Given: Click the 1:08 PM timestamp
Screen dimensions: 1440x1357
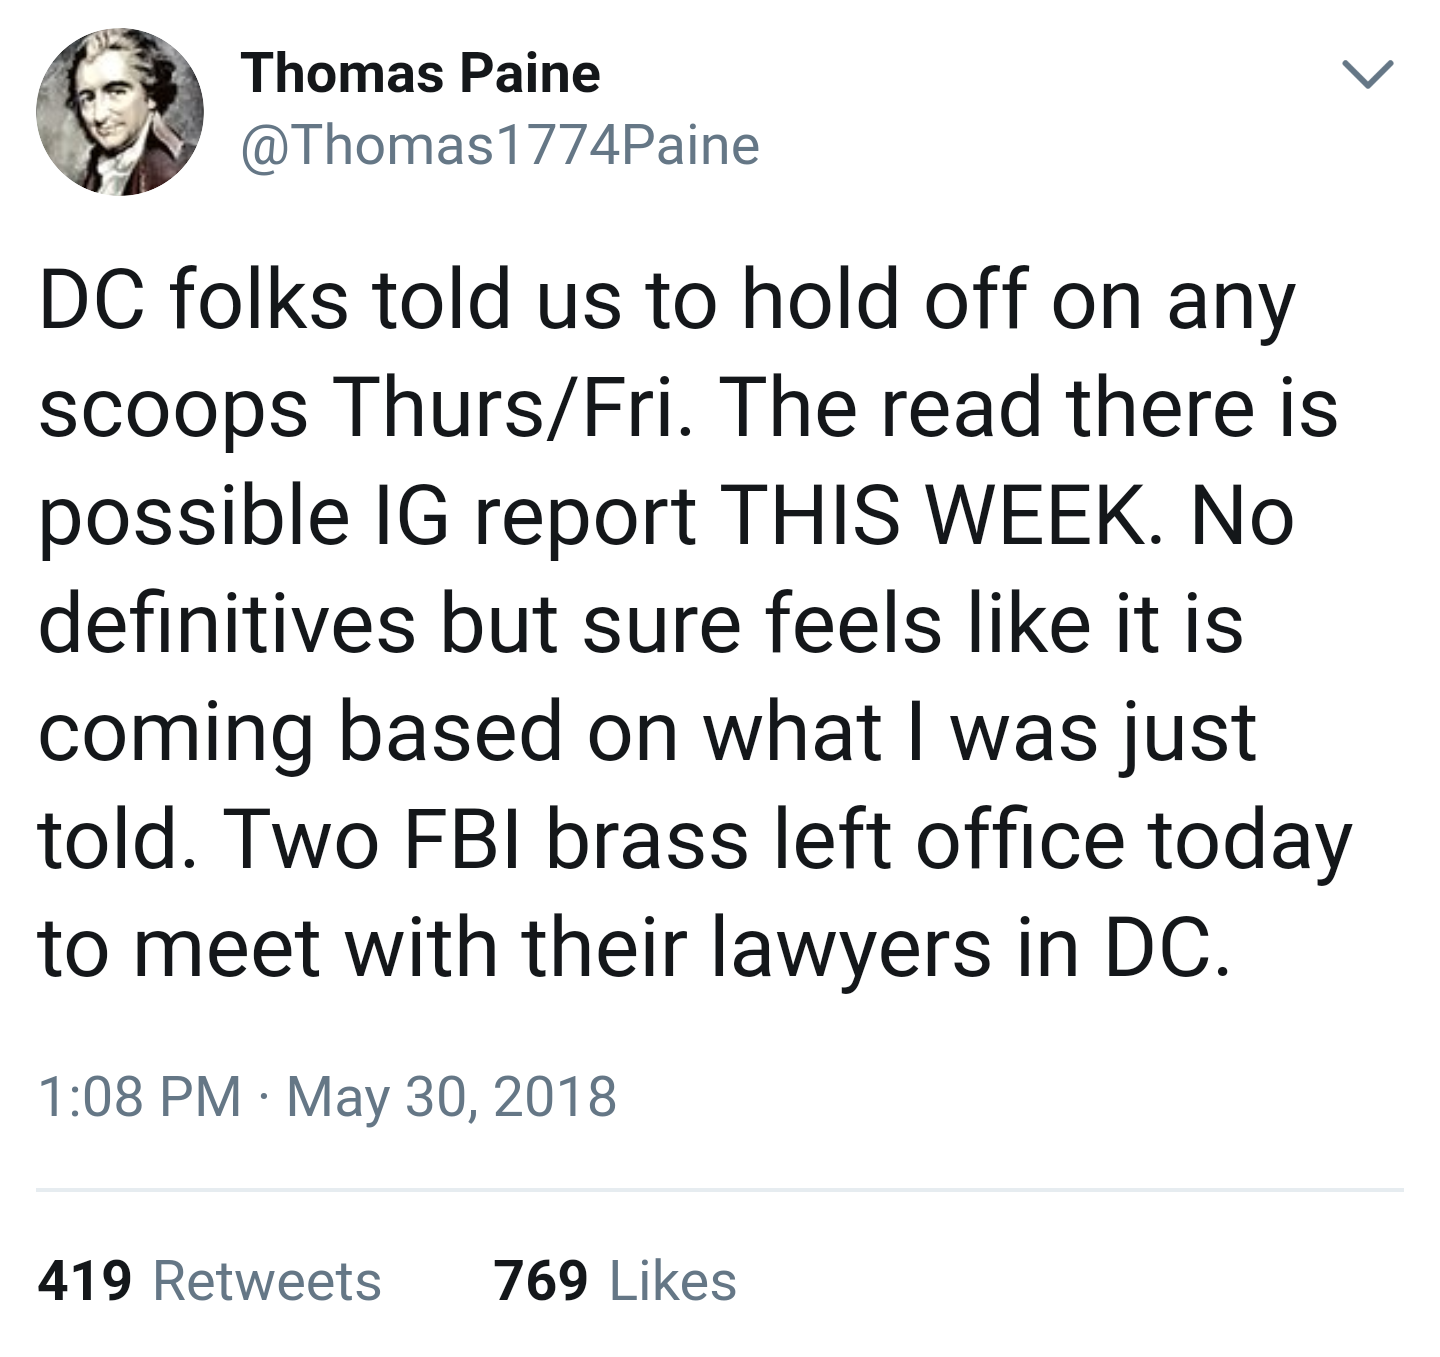Looking at the screenshot, I should [x=139, y=1096].
